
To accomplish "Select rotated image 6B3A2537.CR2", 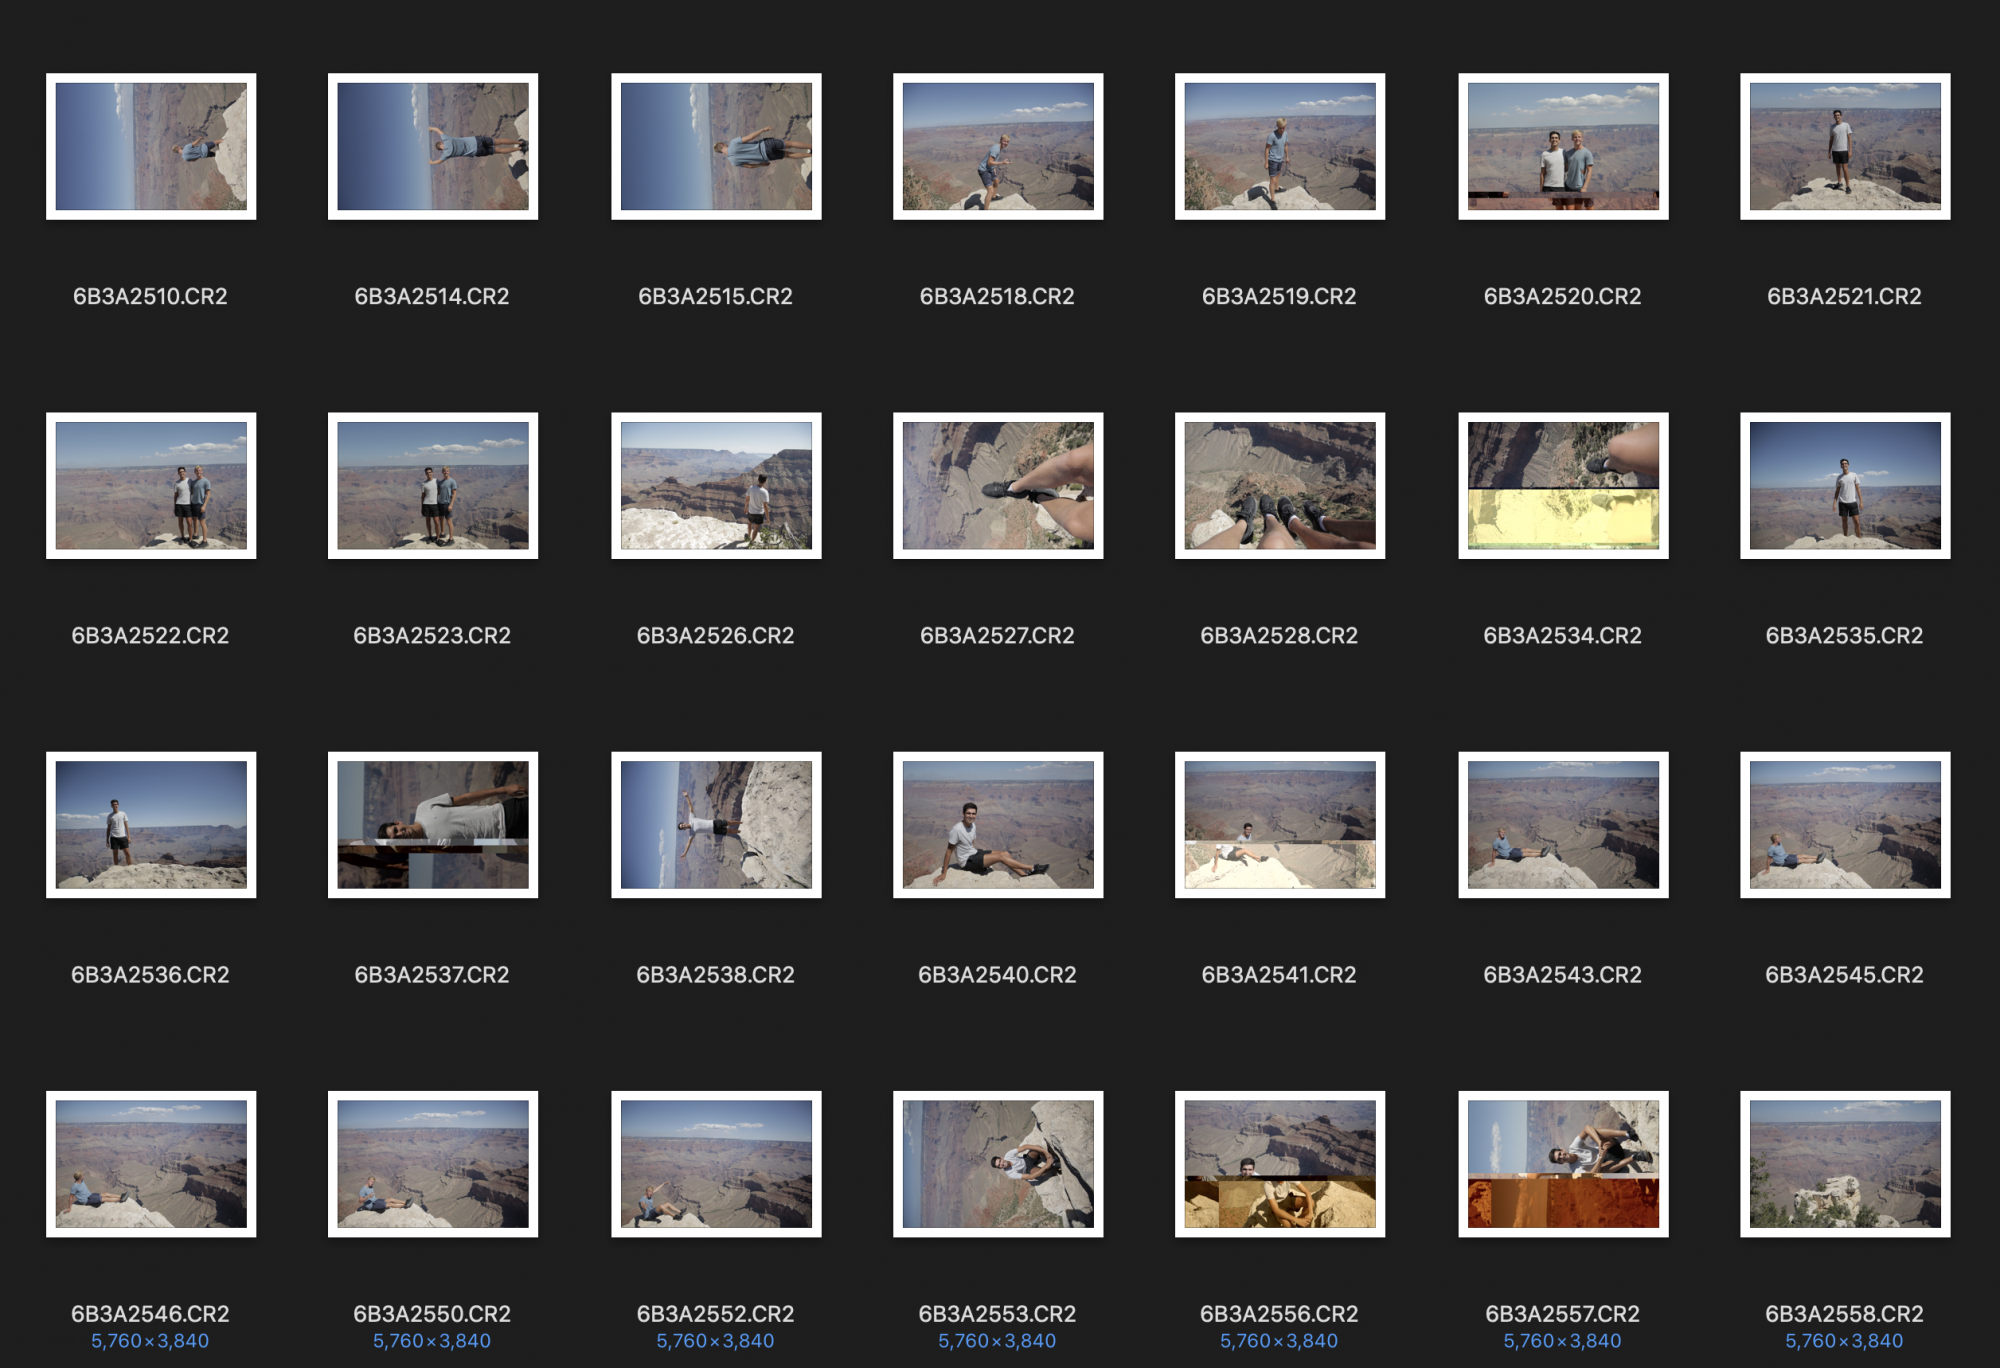I will 433,824.
